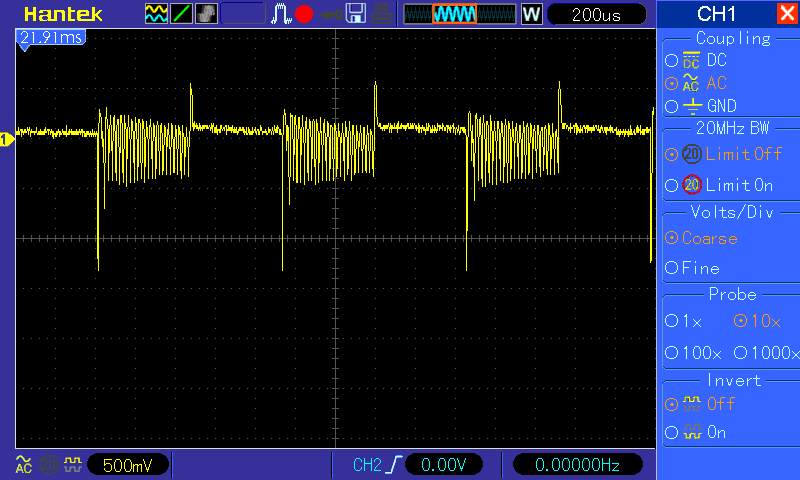The image size is (800, 480).
Task: Click the AC coupling status icon at bottom
Action: click(x=23, y=464)
